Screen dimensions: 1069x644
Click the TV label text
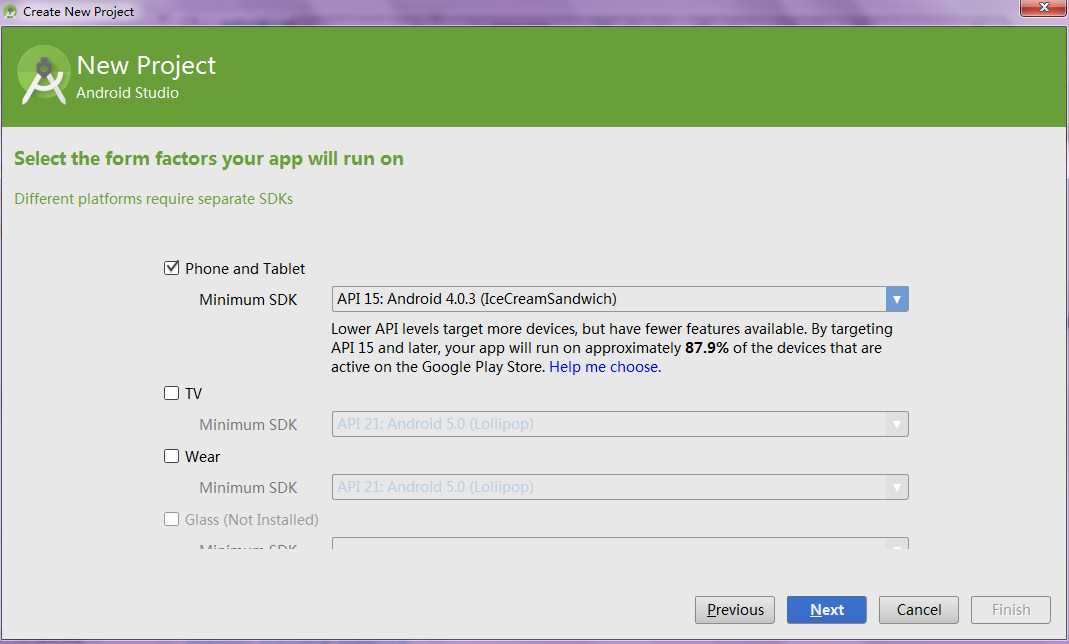point(194,393)
